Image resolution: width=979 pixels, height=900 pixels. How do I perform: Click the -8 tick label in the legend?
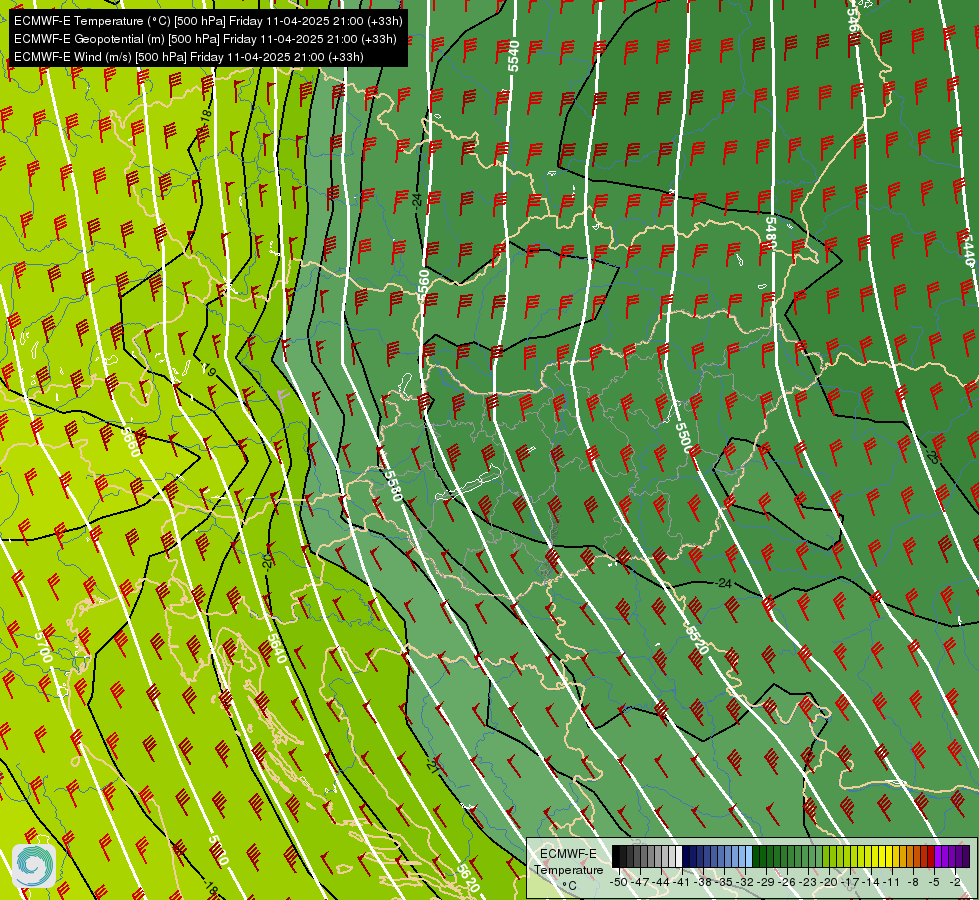click(x=913, y=882)
